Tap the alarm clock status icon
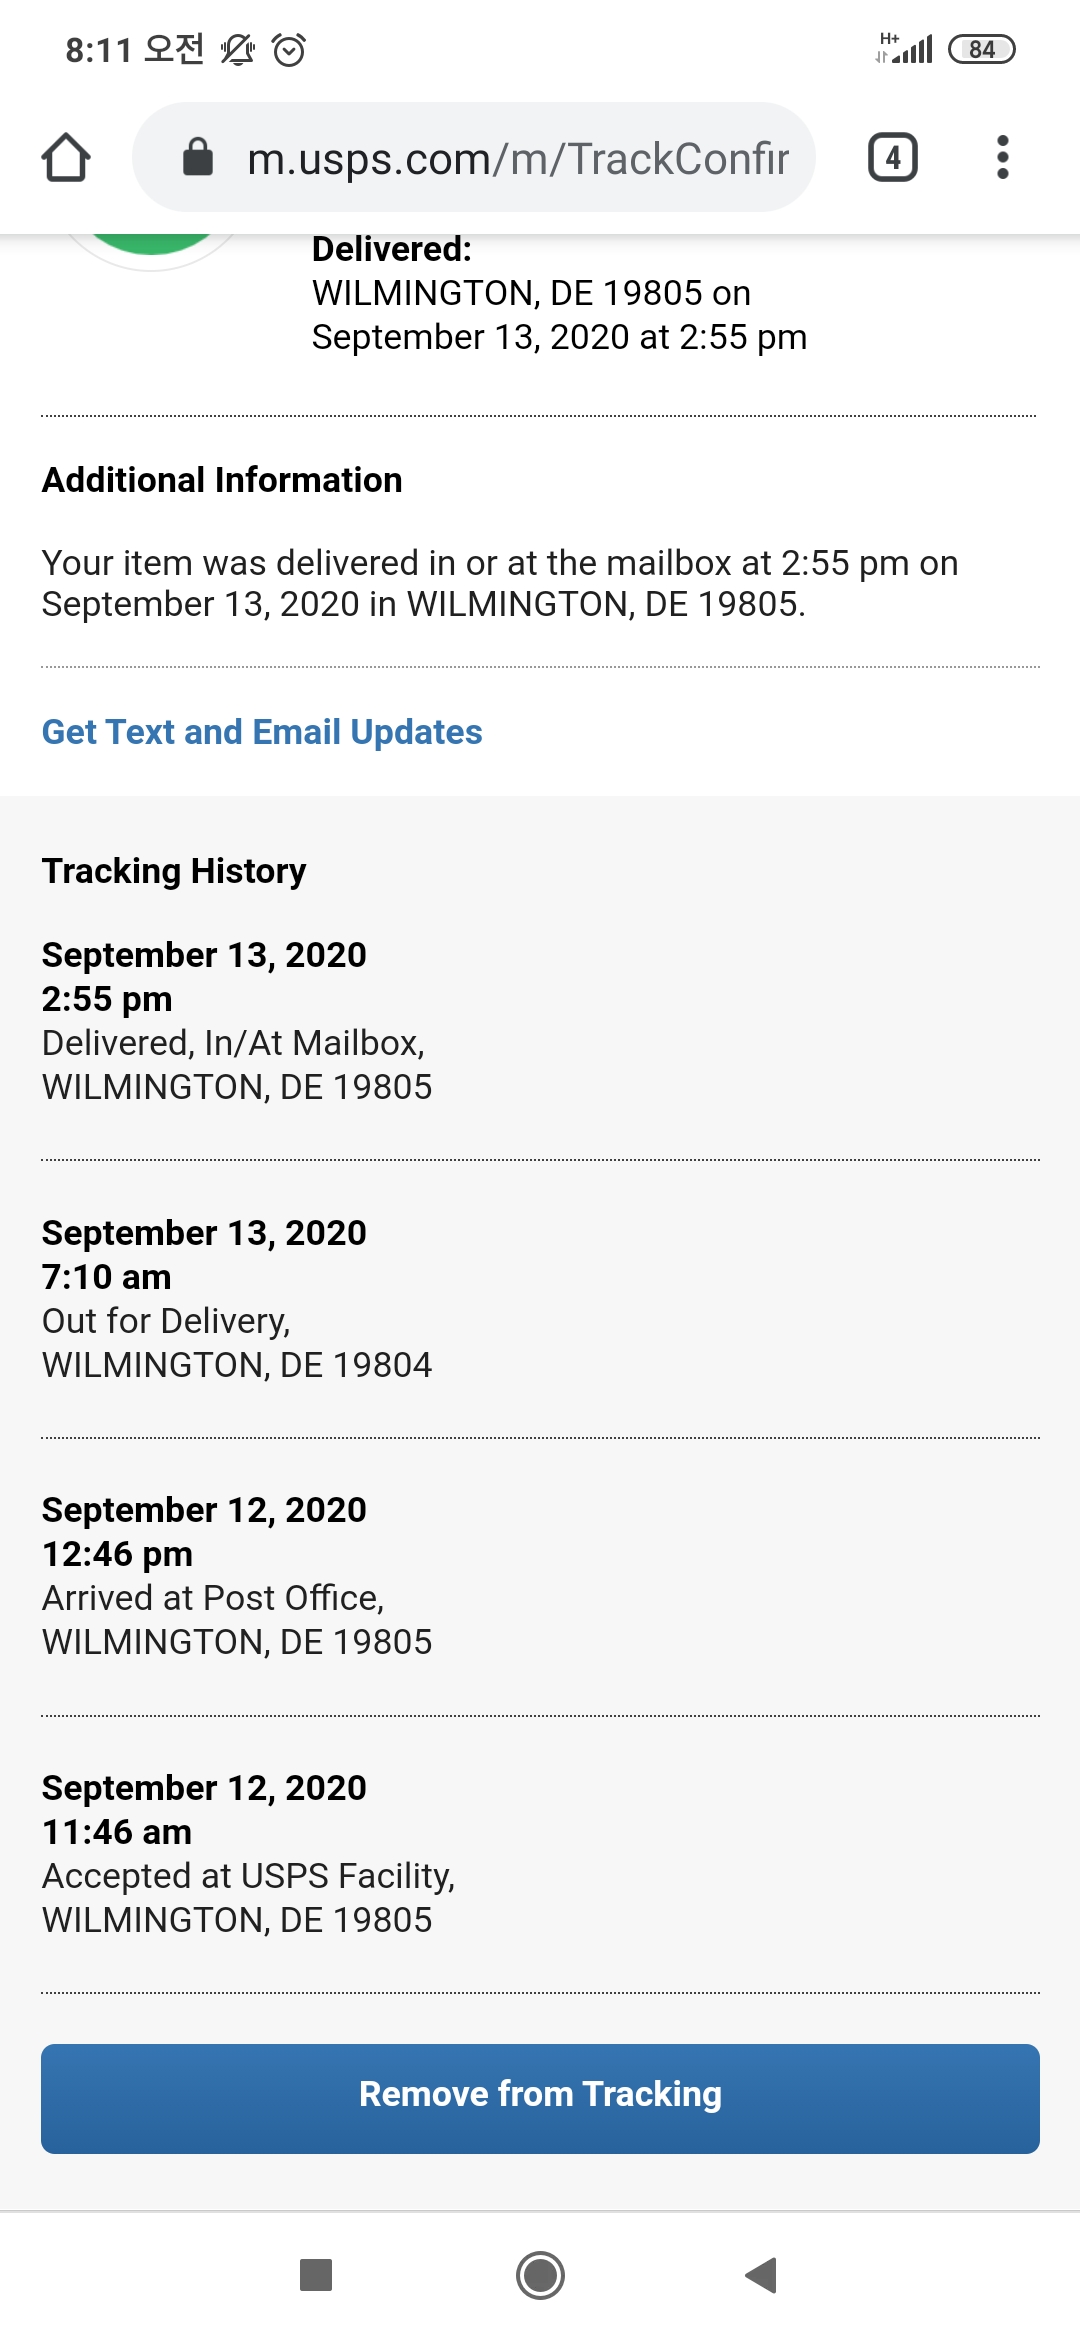Screen dimensions: 1080x2340 coord(289,49)
